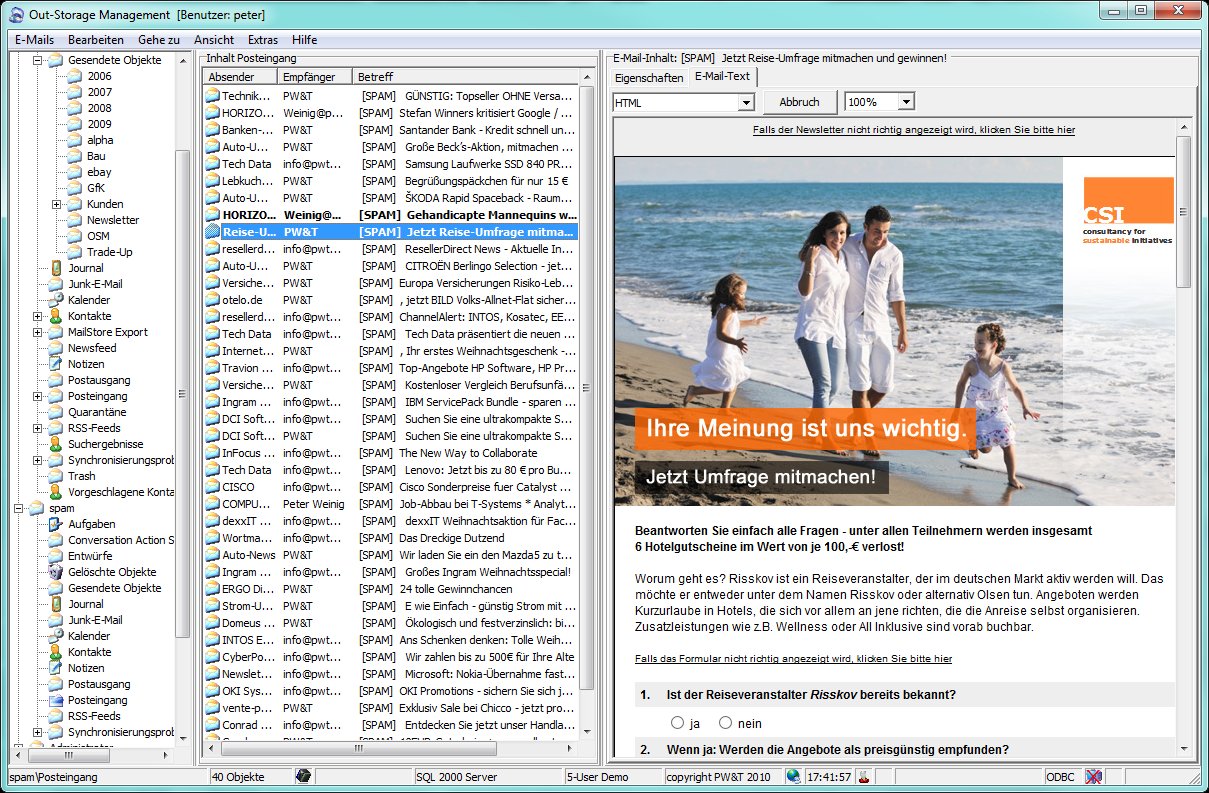The height and width of the screenshot is (793, 1209).
Task: Click the Aufgaben tasks icon
Action: click(x=55, y=524)
